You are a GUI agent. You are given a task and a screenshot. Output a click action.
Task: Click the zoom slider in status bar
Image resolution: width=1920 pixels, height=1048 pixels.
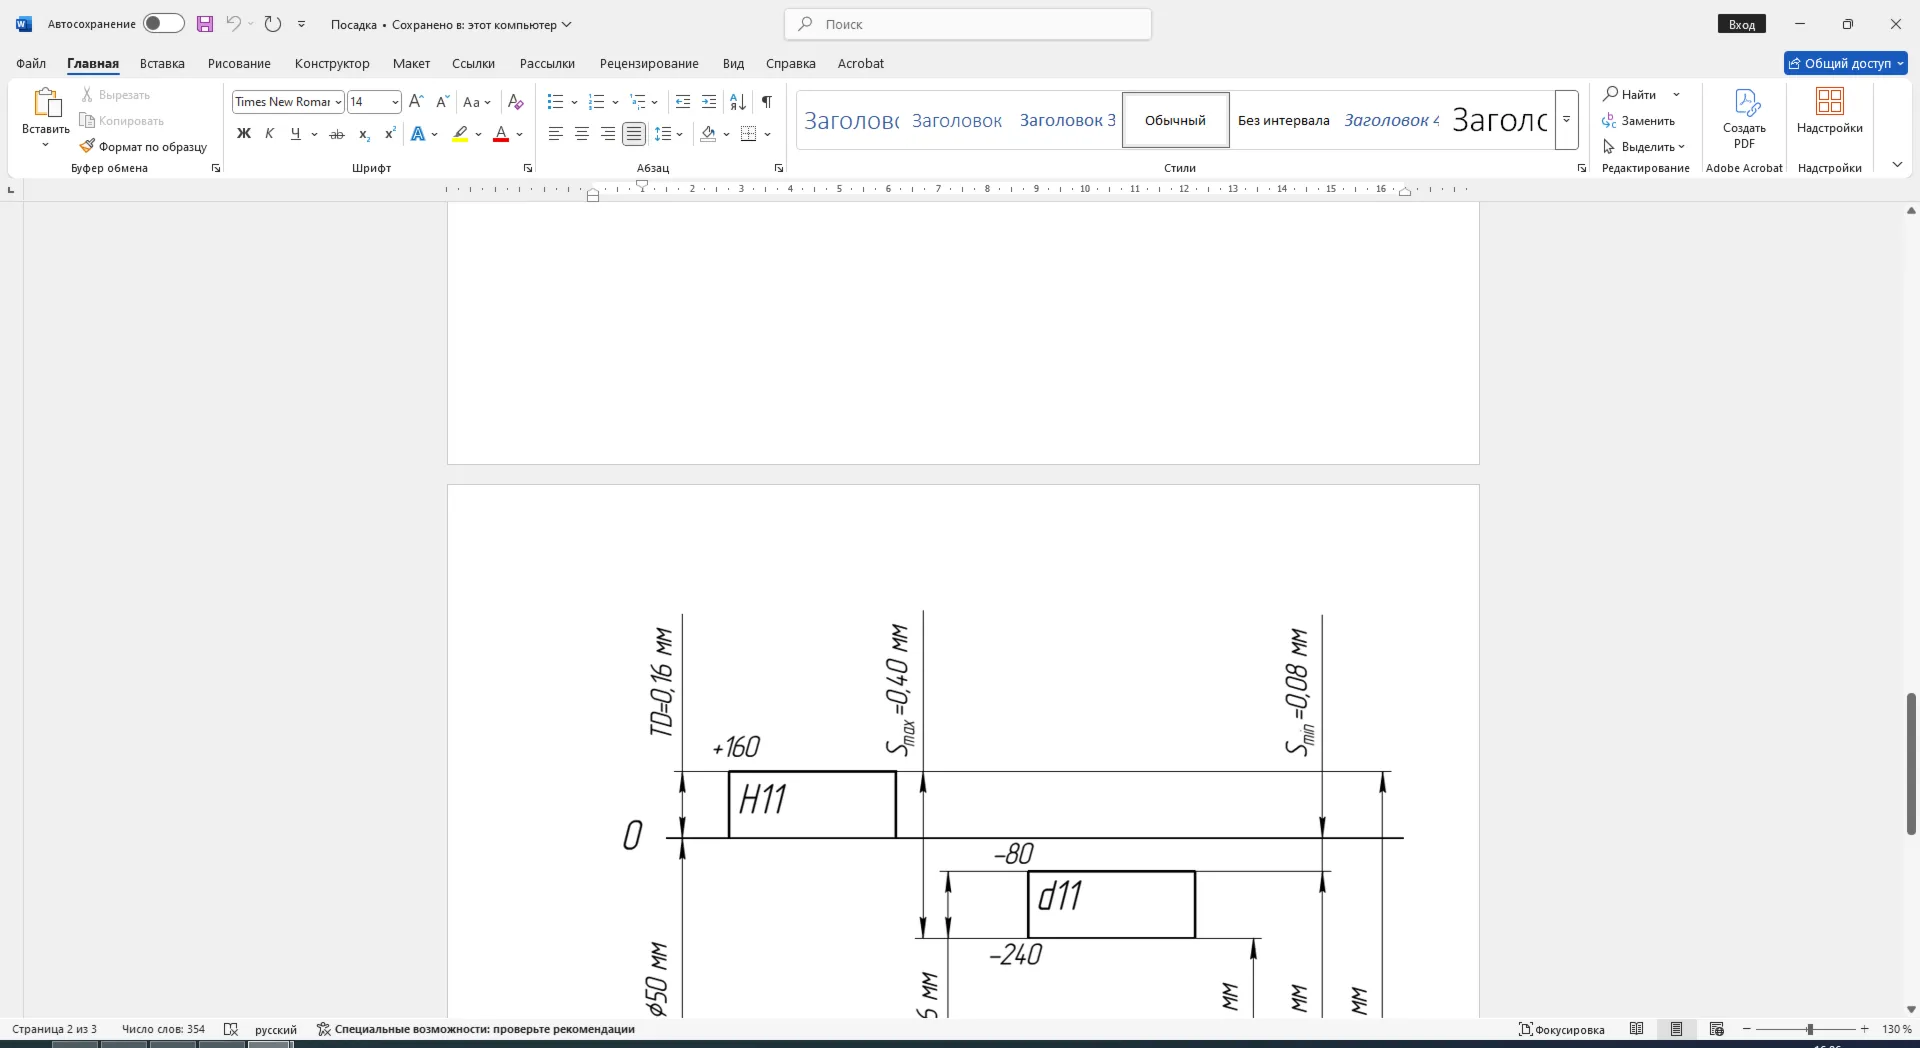coord(1808,1029)
